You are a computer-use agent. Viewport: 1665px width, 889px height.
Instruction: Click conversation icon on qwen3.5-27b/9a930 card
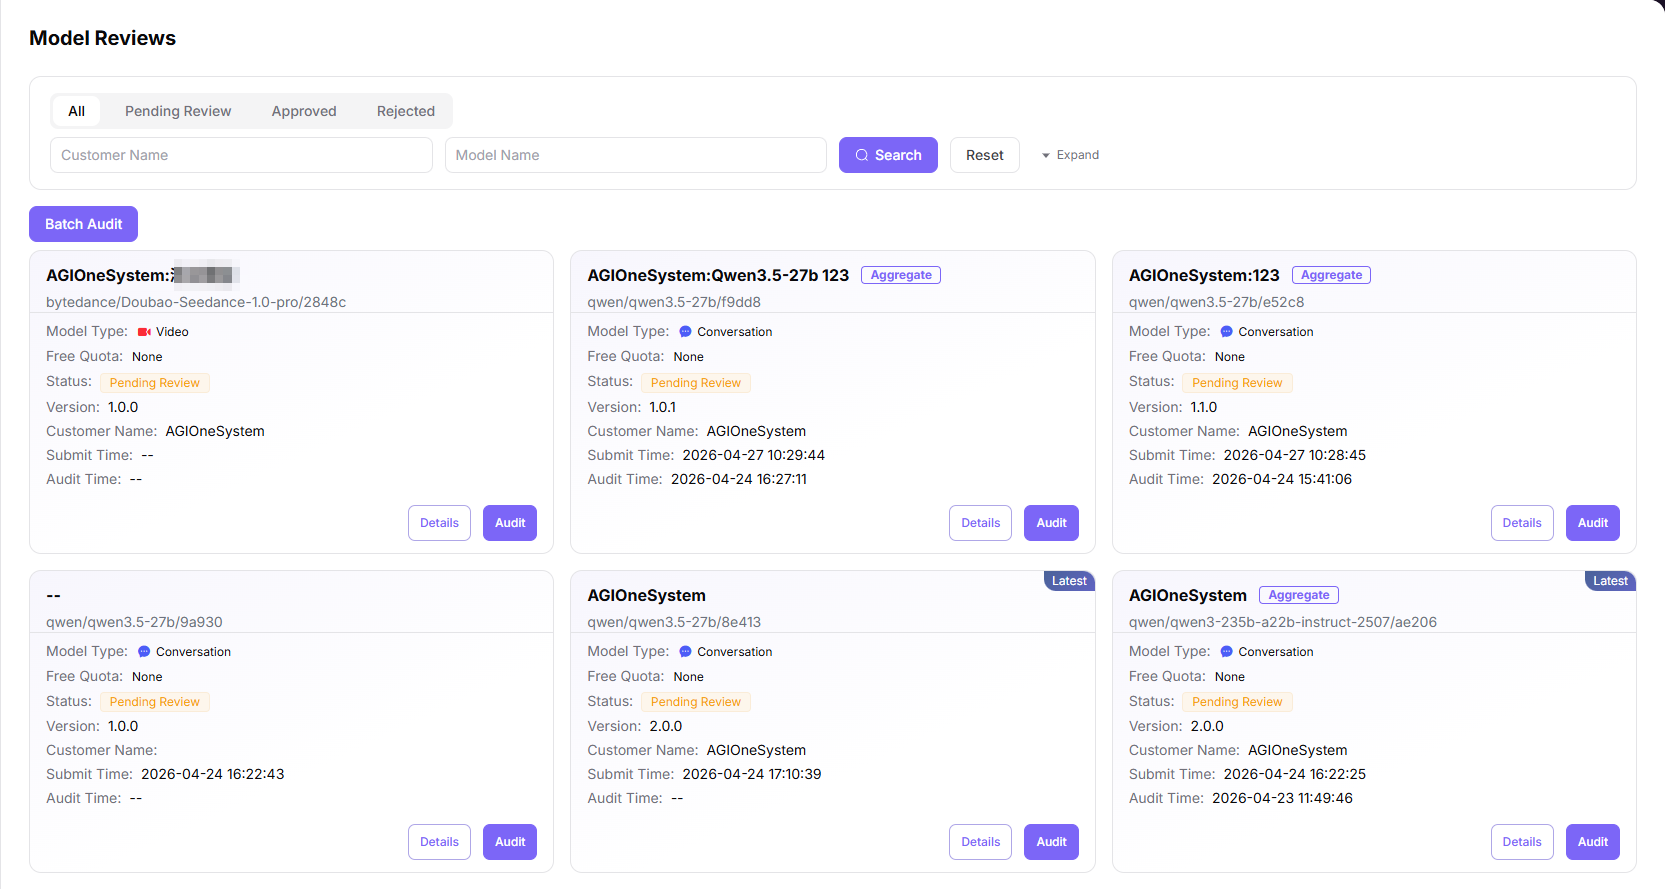tap(144, 652)
